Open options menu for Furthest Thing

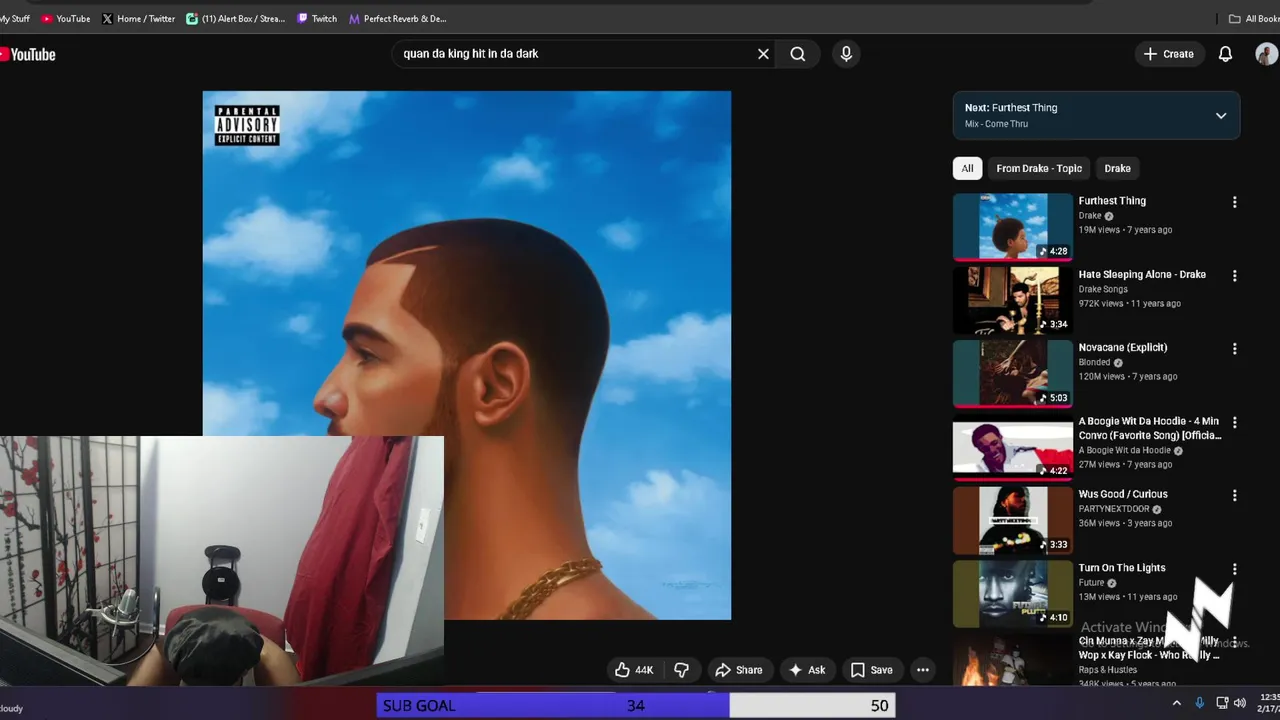[x=1234, y=202]
